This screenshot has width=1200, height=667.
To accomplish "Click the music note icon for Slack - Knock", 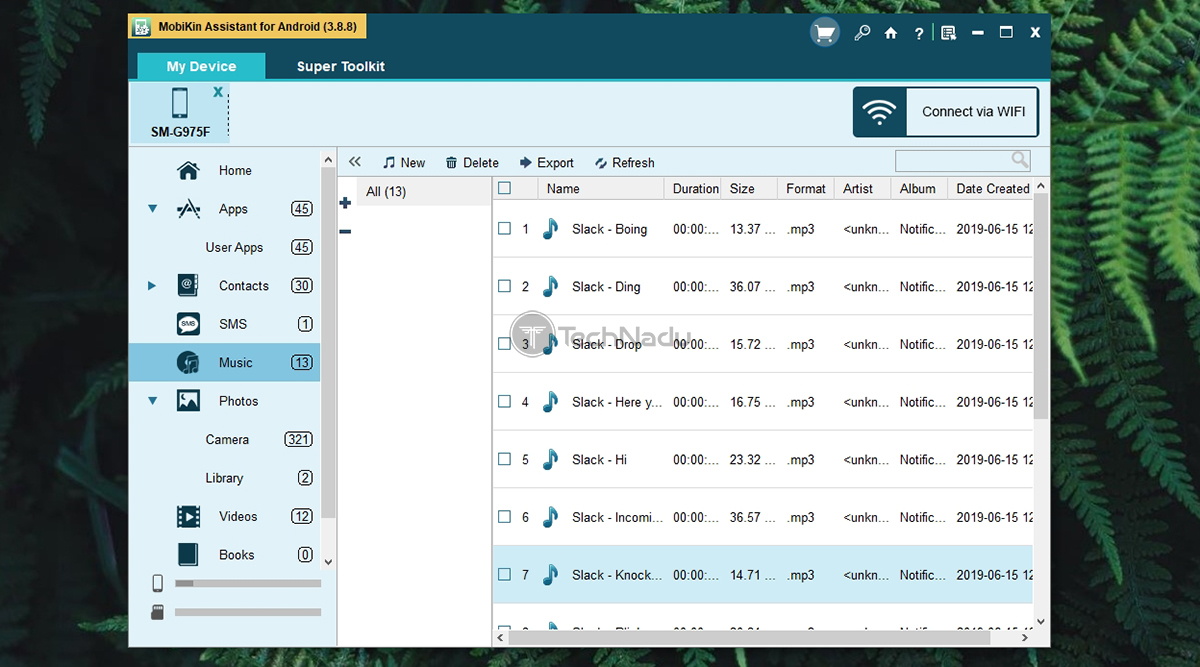I will click(x=550, y=575).
